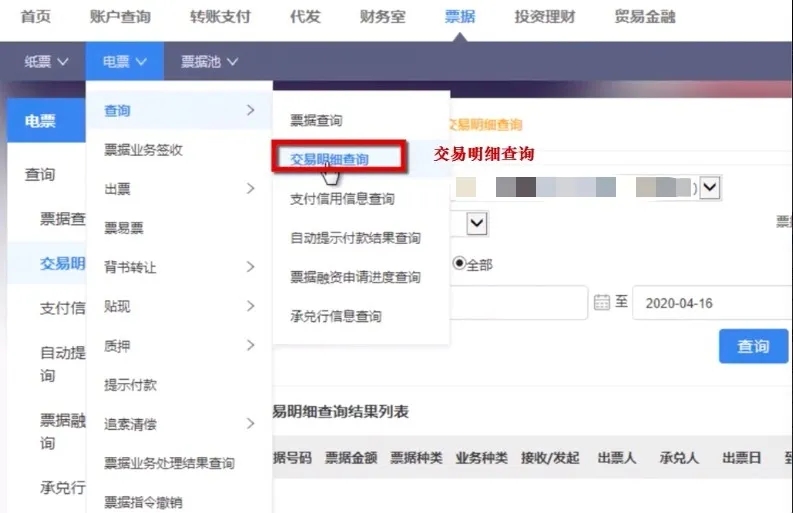Open 支付信用信息查询 submenu item
Viewport: 793px width, 513px height.
(342, 199)
